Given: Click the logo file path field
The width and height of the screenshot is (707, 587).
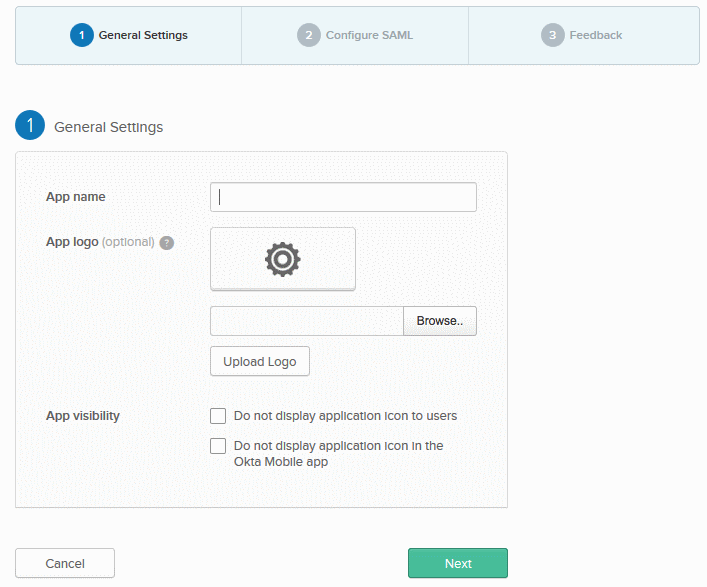Looking at the screenshot, I should [x=307, y=321].
